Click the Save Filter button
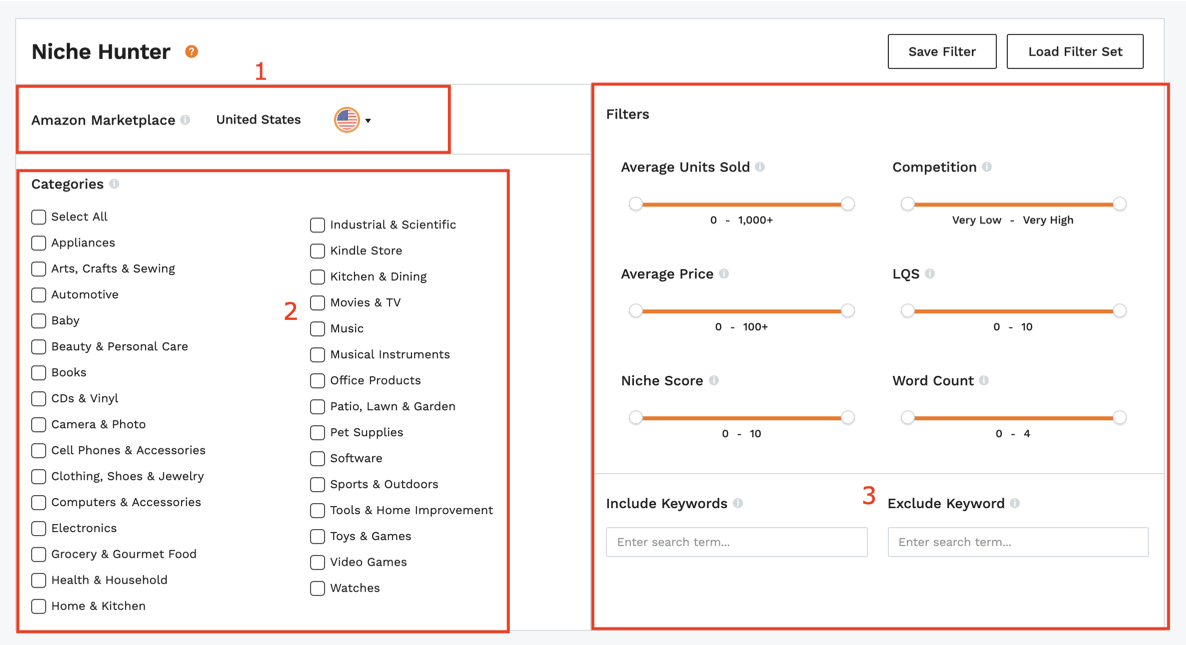 click(942, 51)
